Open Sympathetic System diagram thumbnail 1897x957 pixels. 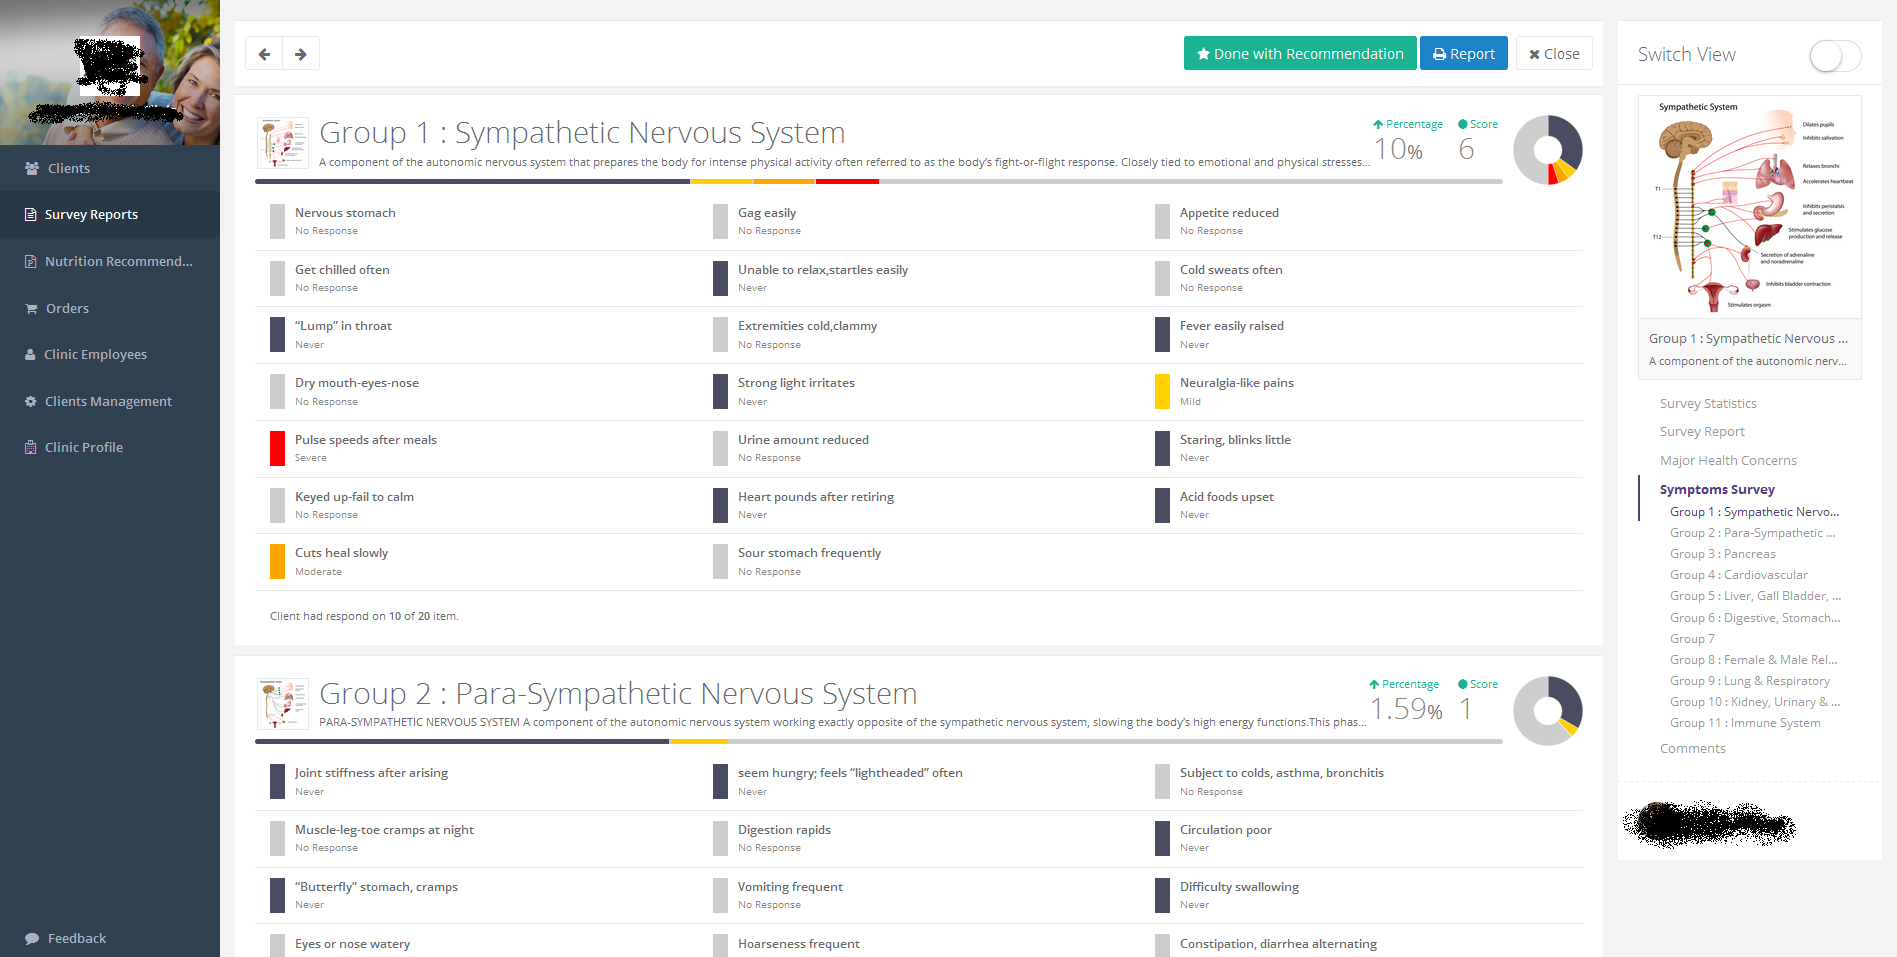coord(1749,206)
